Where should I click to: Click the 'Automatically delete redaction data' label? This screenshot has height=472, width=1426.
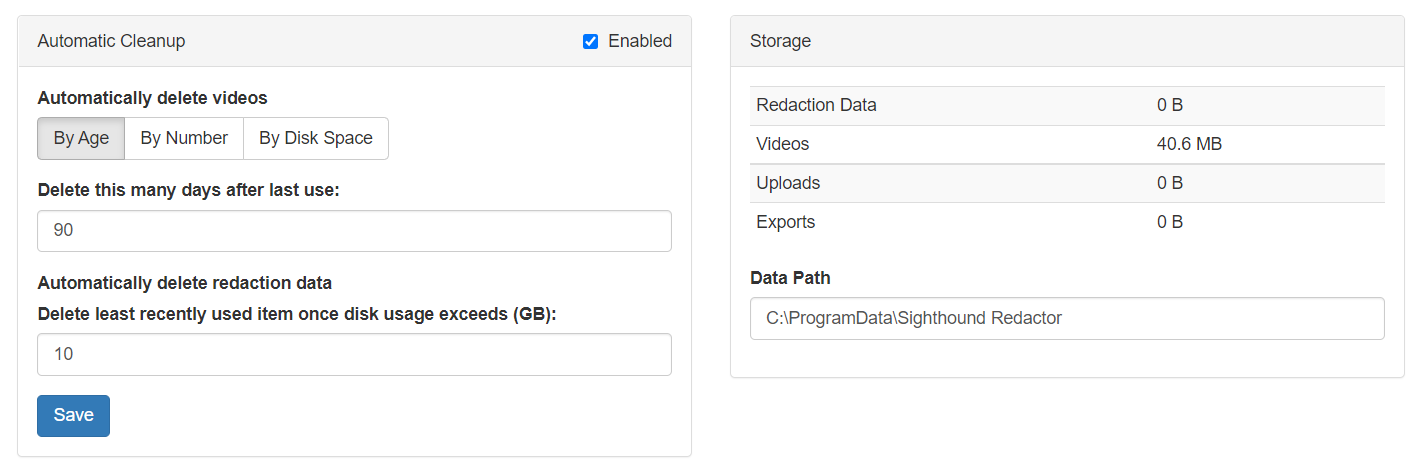[184, 282]
